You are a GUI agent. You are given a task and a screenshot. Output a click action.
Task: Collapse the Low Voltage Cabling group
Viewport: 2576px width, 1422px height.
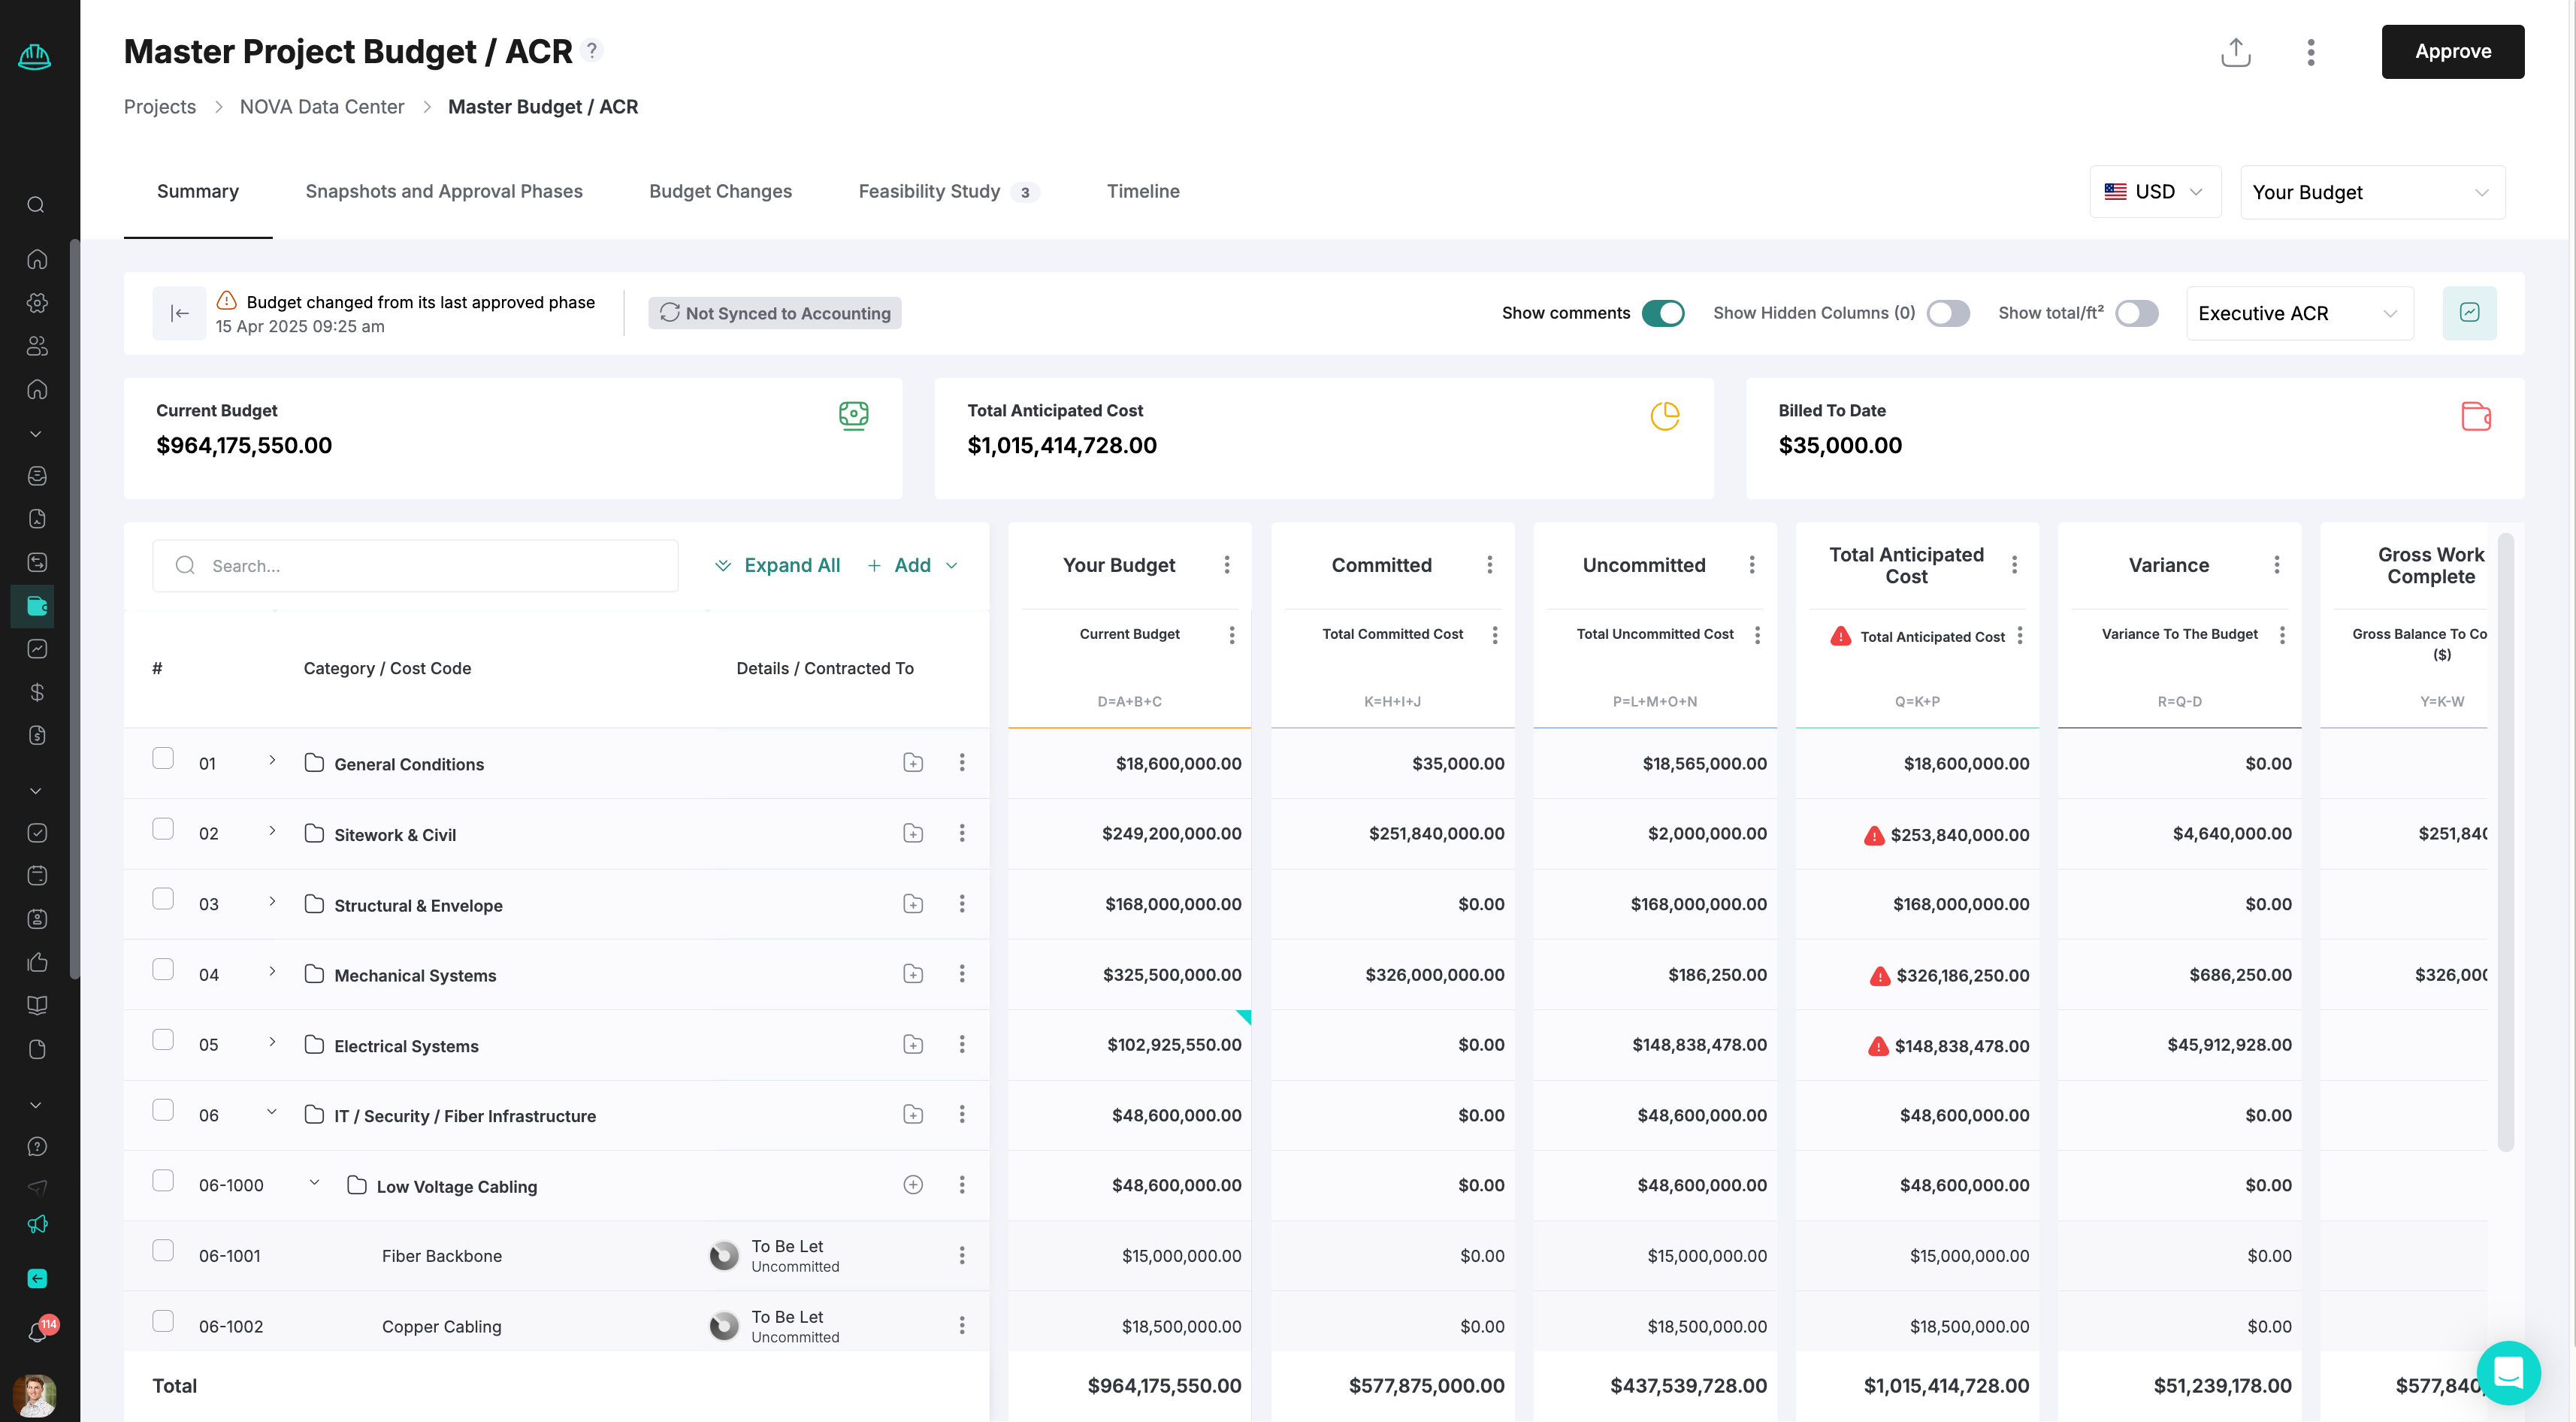tap(314, 1182)
